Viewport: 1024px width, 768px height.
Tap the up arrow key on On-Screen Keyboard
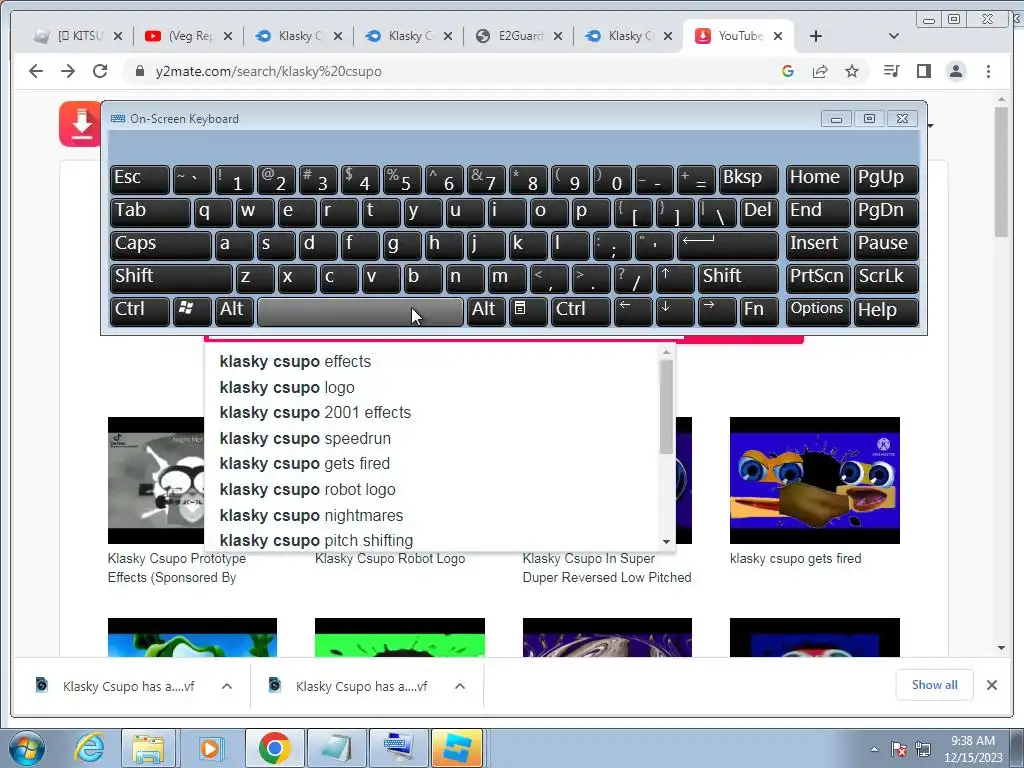(674, 278)
